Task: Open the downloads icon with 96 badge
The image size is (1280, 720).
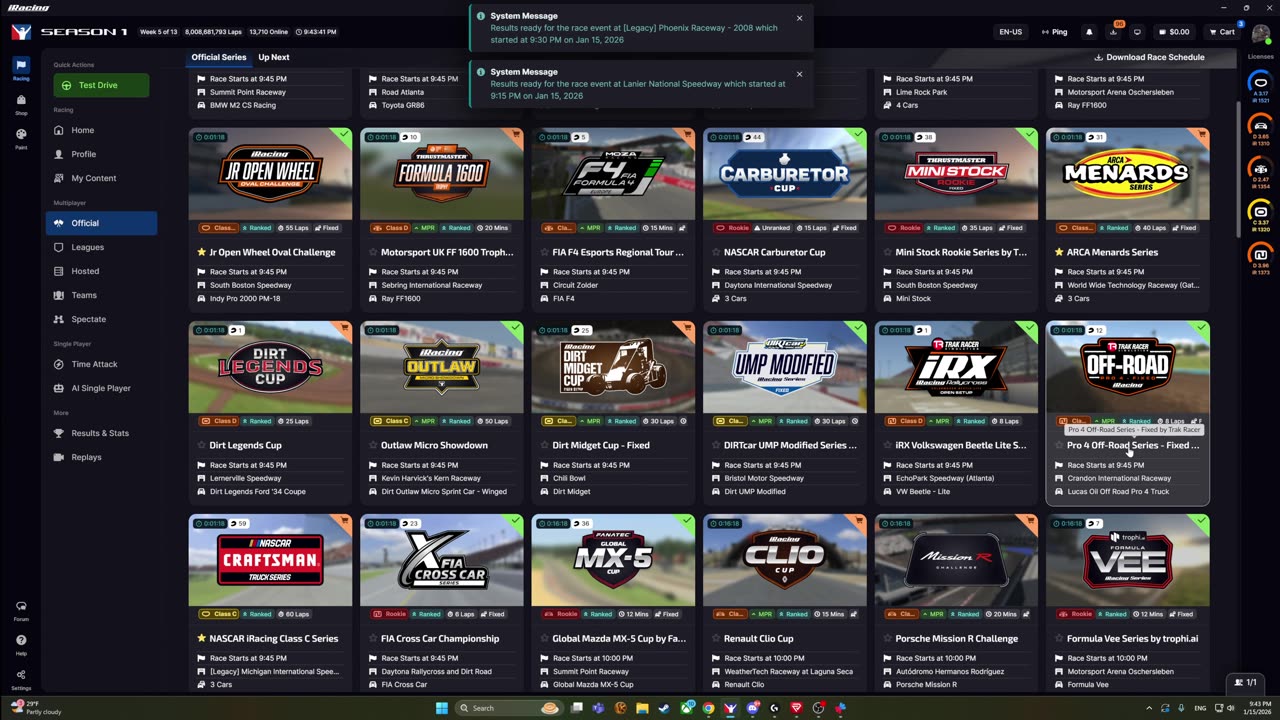Action: (1113, 32)
